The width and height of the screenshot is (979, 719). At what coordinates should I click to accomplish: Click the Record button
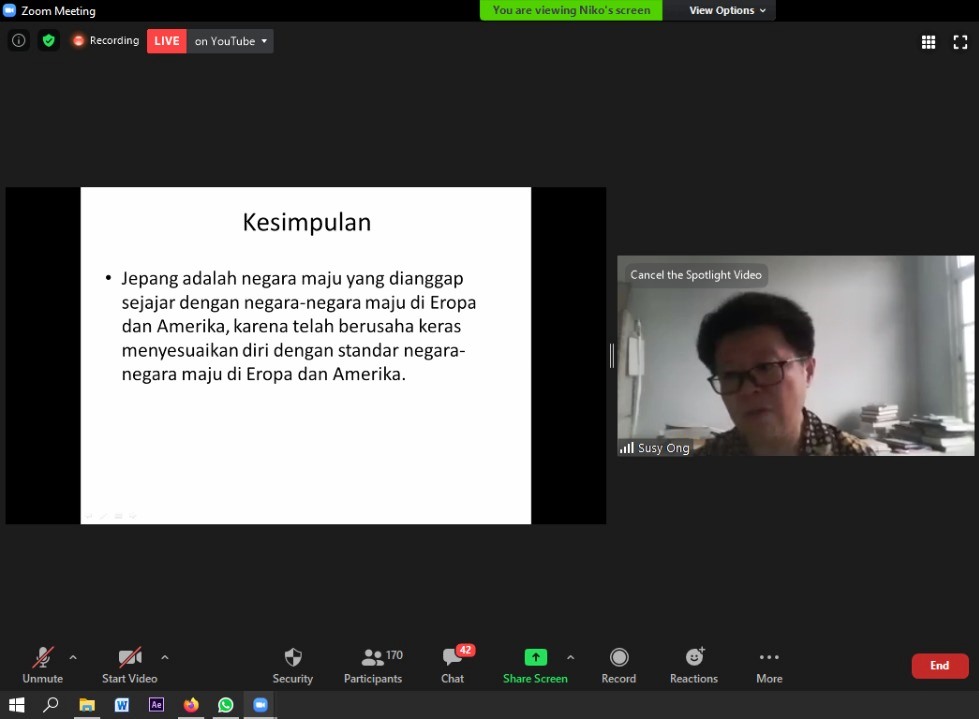619,665
